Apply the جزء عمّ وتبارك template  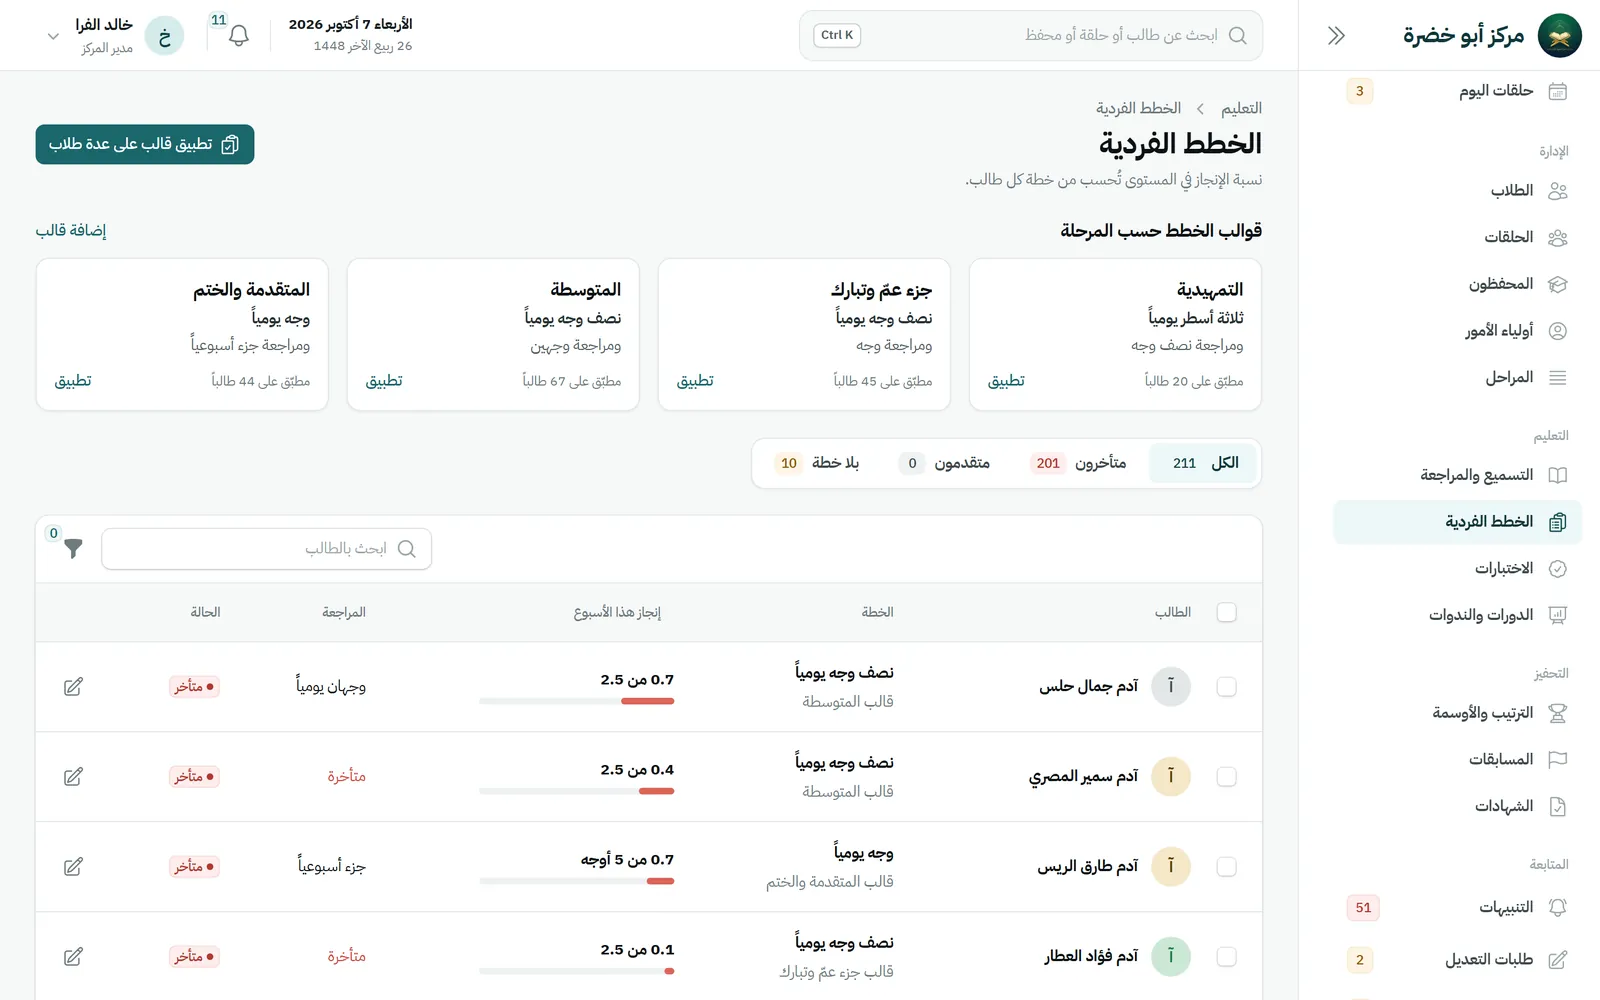point(695,381)
